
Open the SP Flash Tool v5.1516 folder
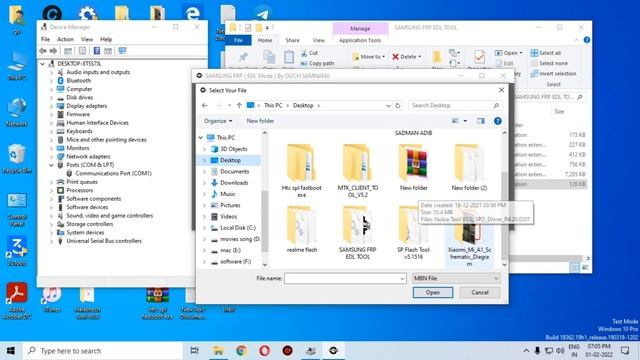[413, 233]
